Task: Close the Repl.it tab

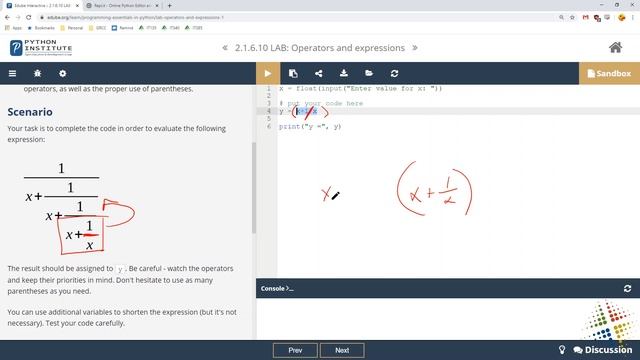Action: point(157,6)
